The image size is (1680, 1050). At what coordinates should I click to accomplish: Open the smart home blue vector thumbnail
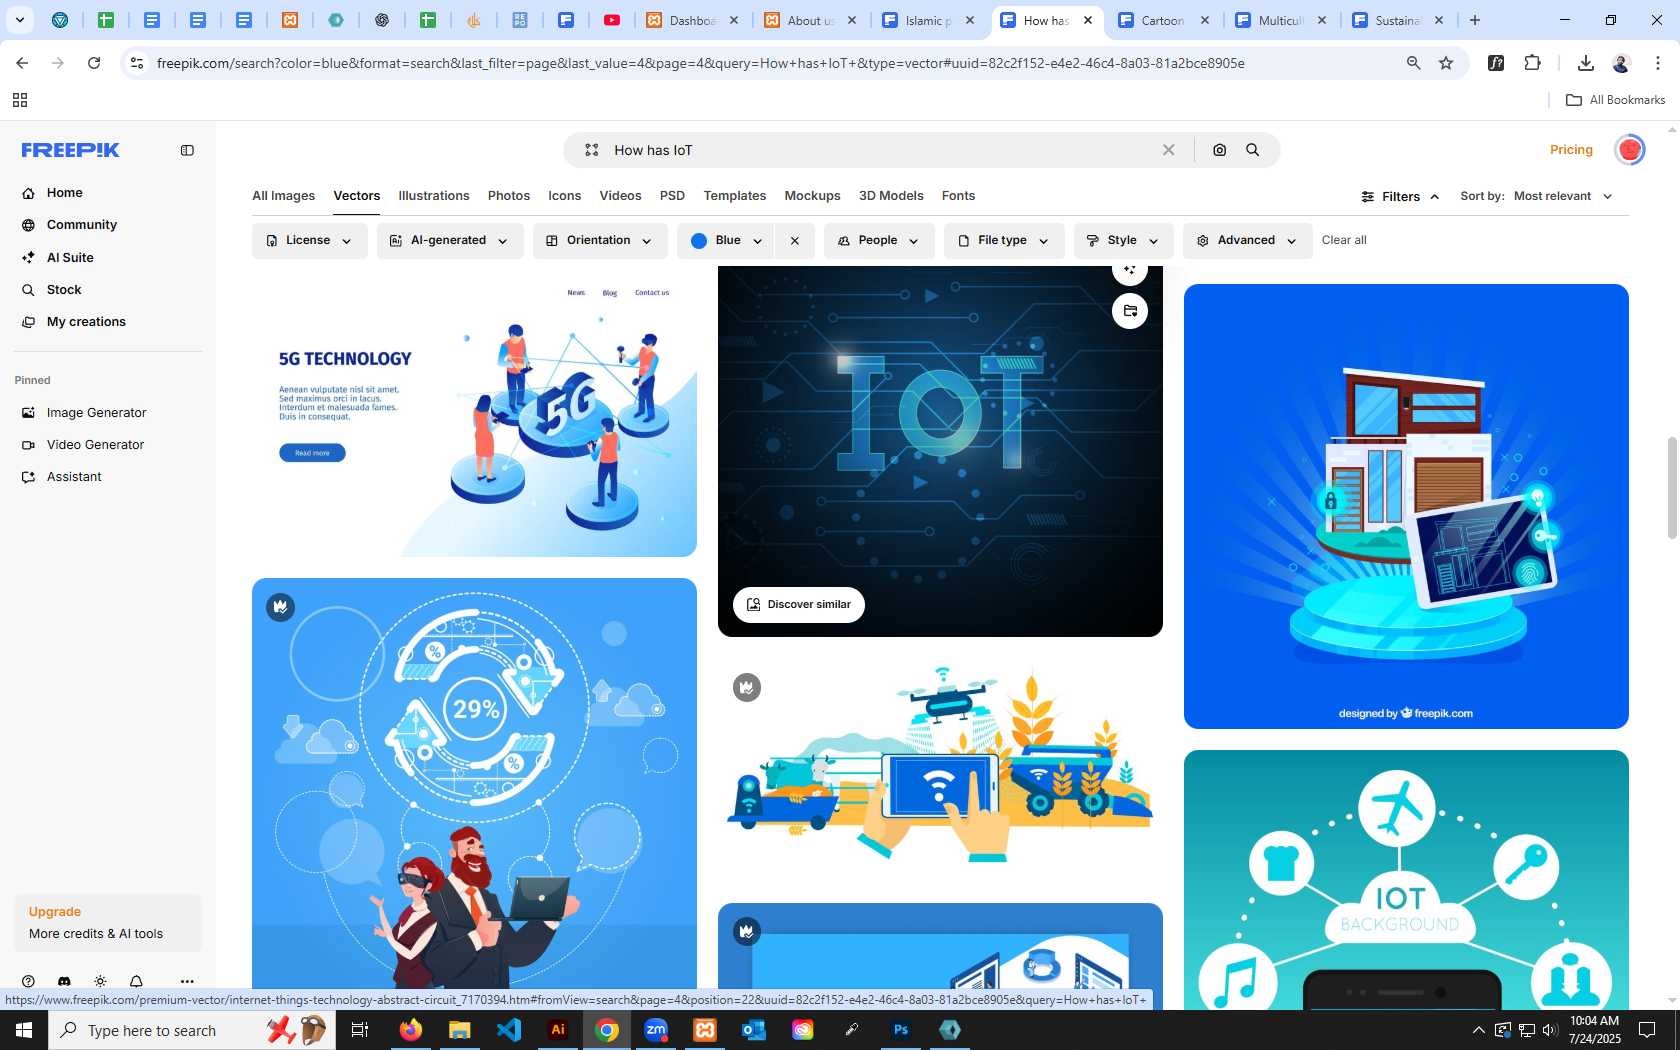click(1406, 506)
